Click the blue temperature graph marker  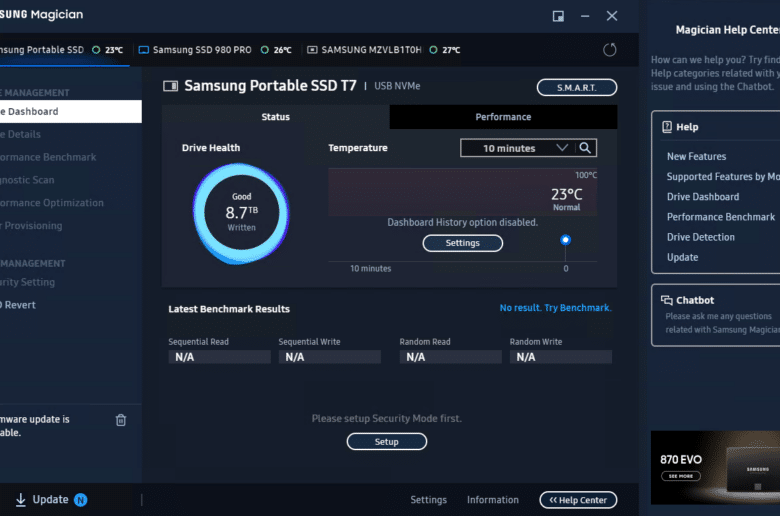[x=566, y=240]
